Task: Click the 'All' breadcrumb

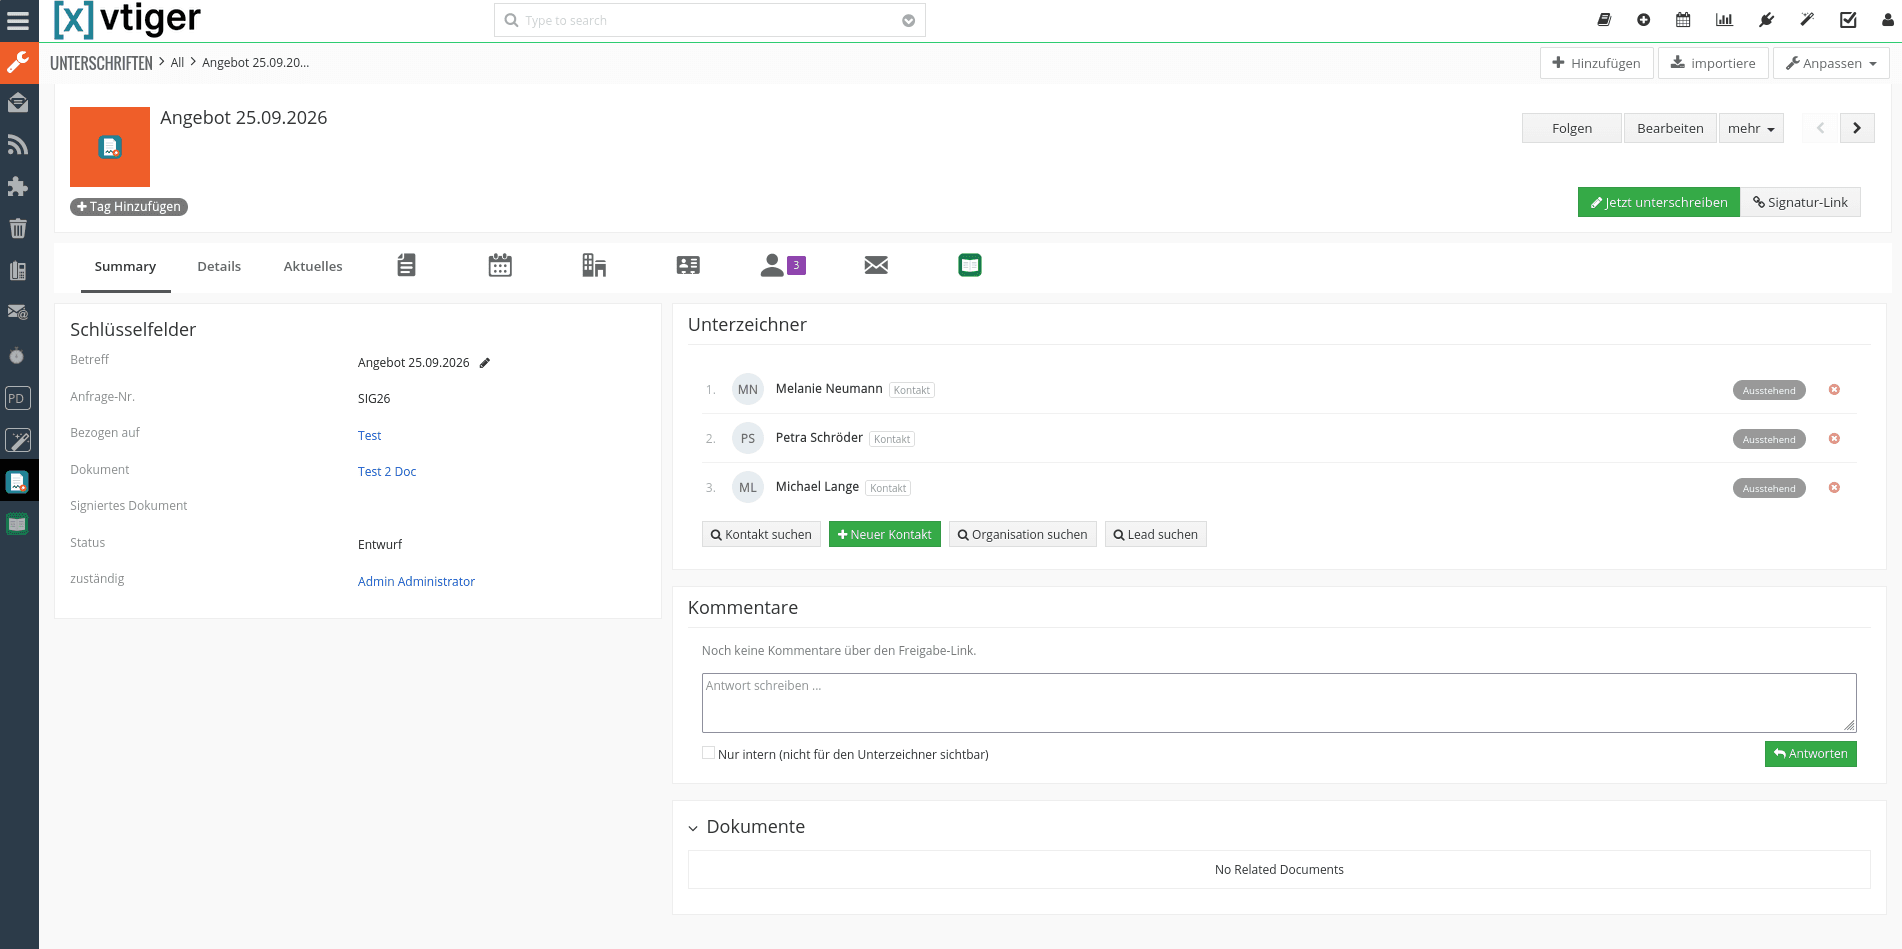Action: (x=177, y=63)
